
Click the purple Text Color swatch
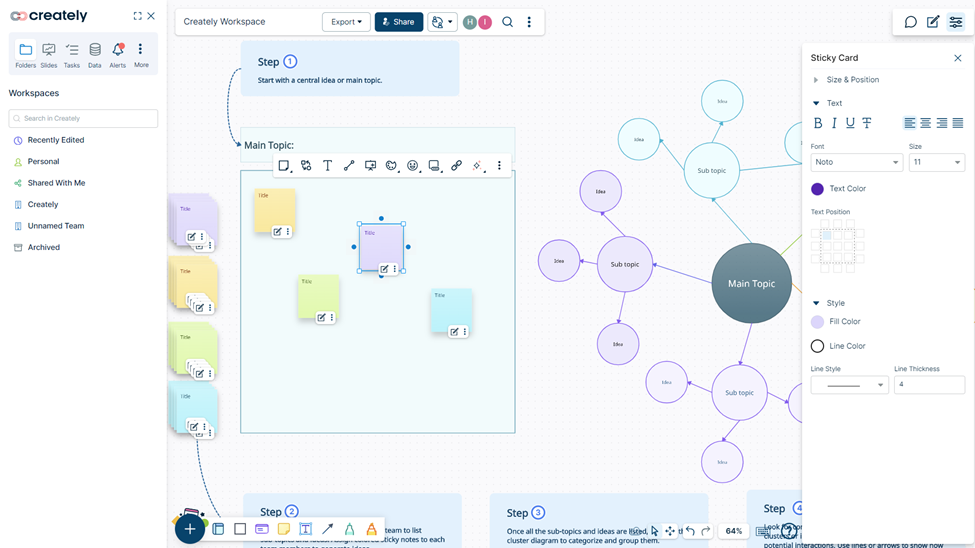(x=818, y=189)
